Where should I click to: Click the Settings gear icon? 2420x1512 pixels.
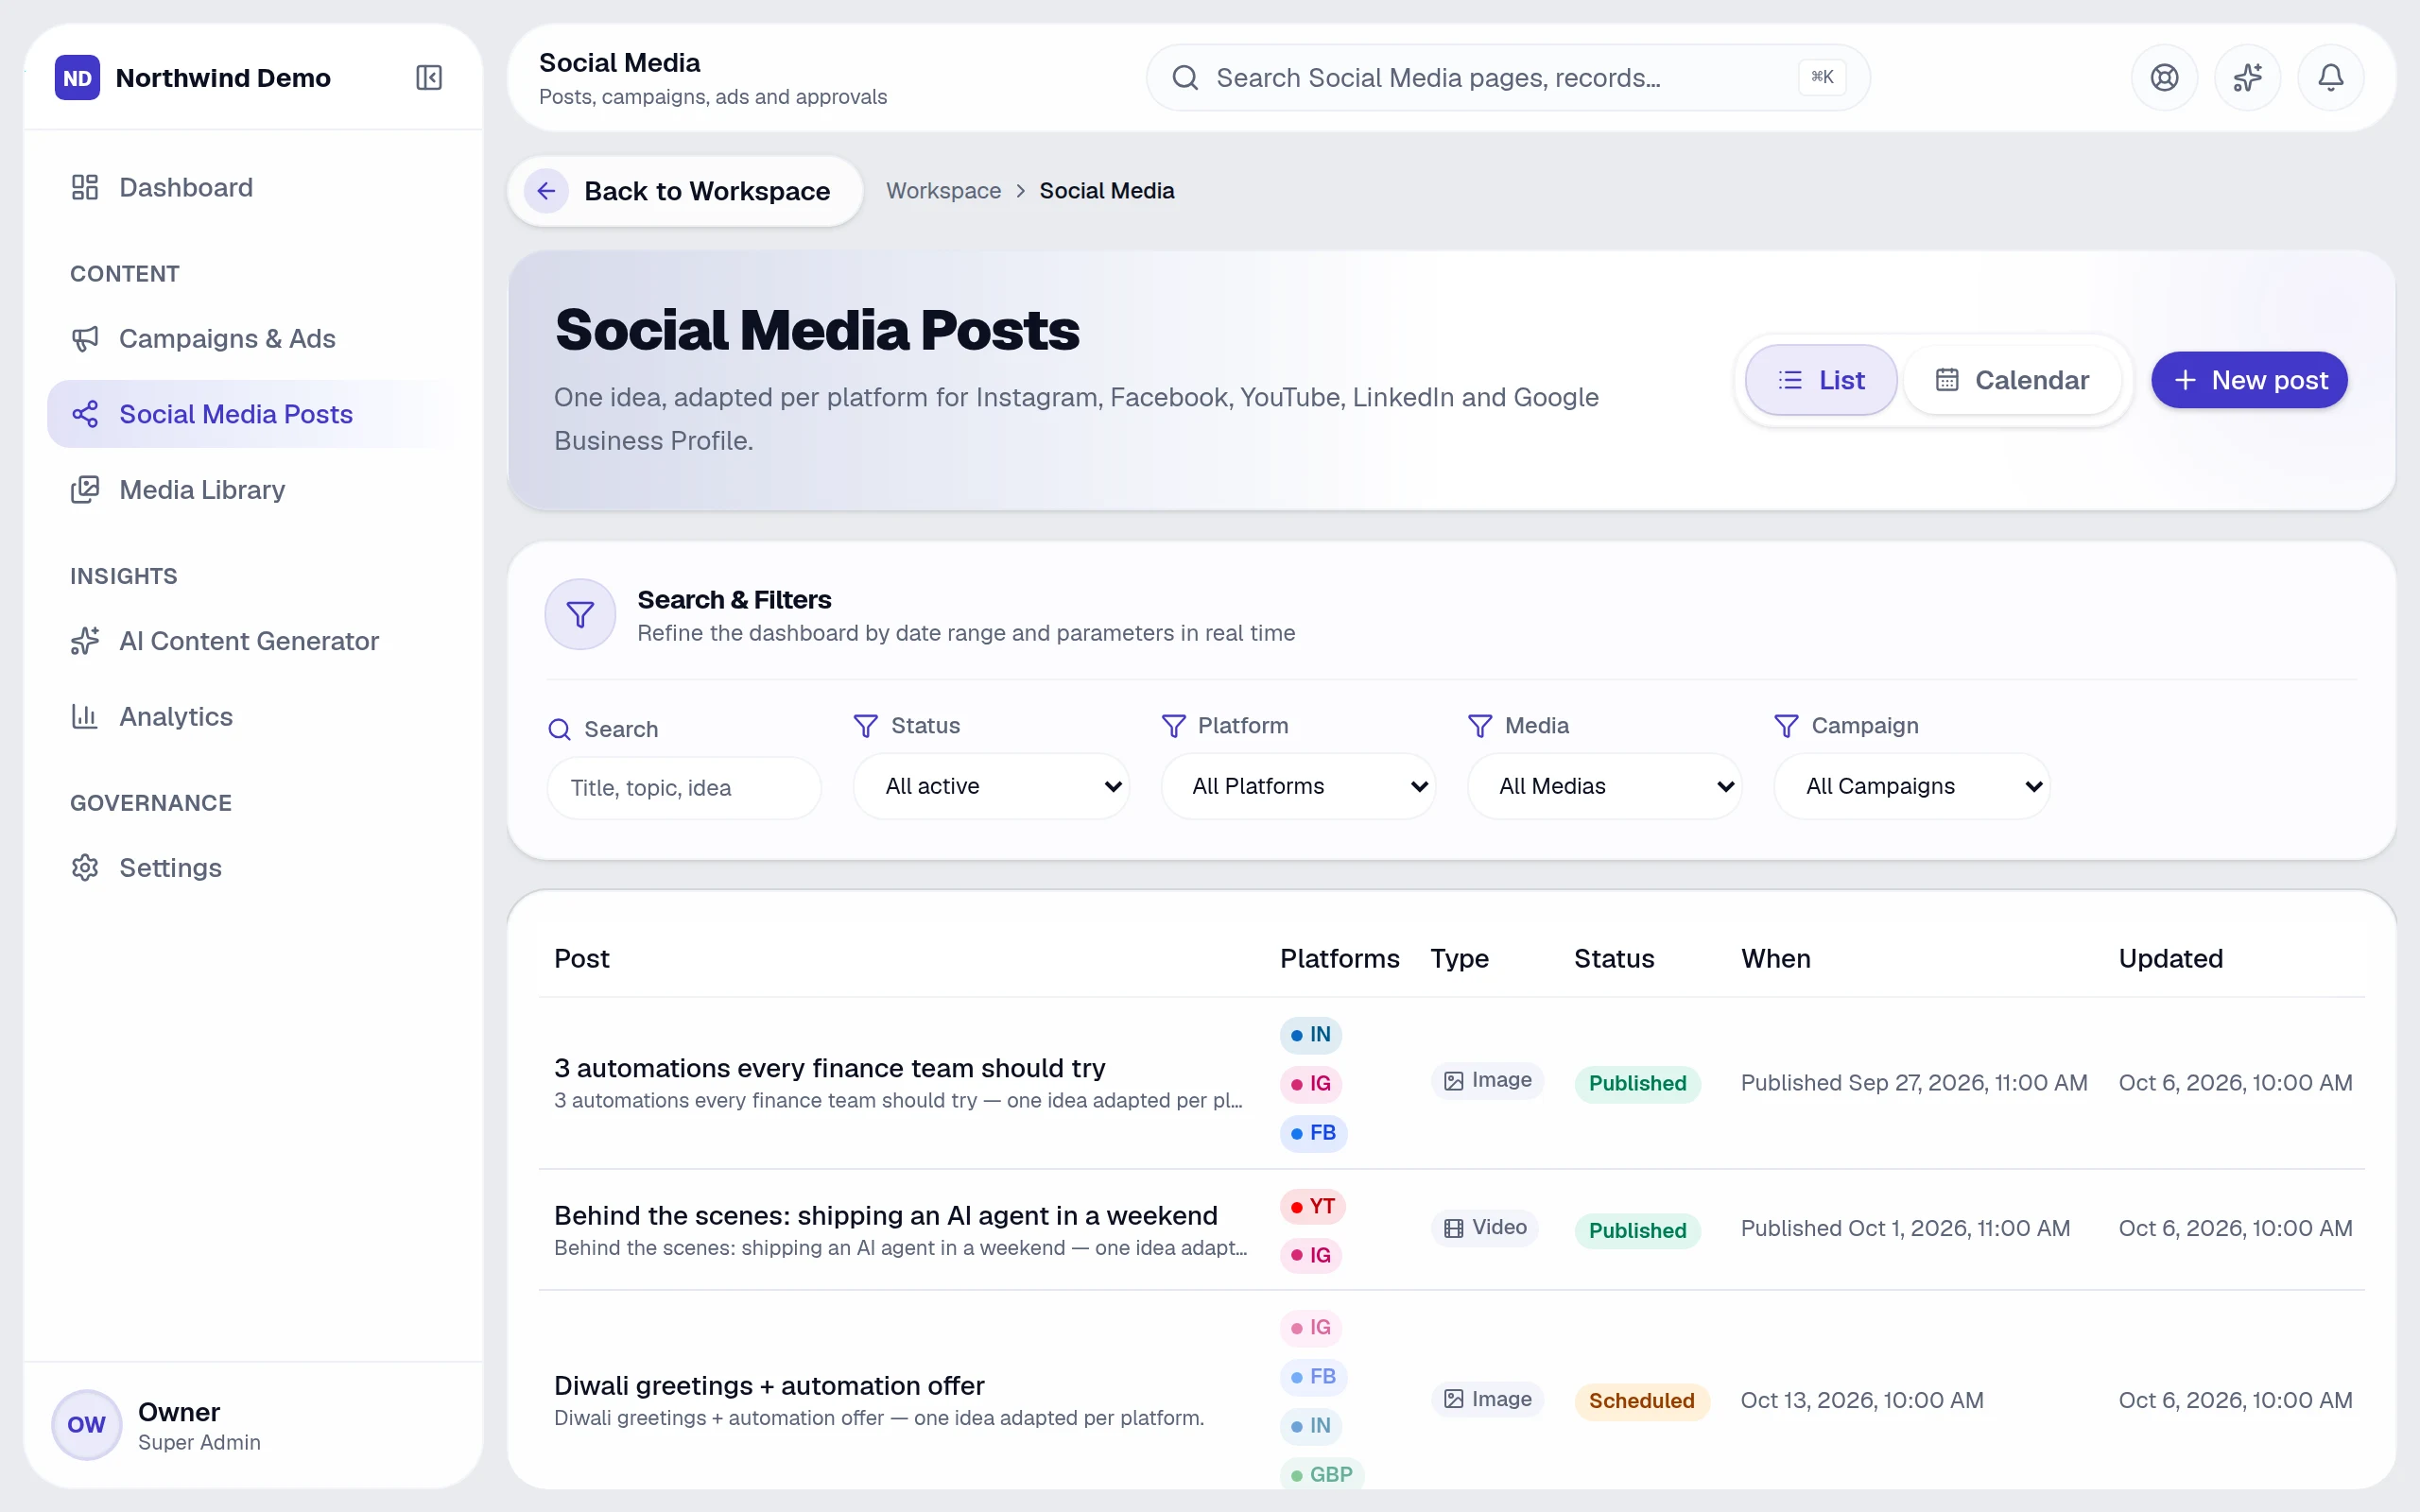click(x=85, y=867)
